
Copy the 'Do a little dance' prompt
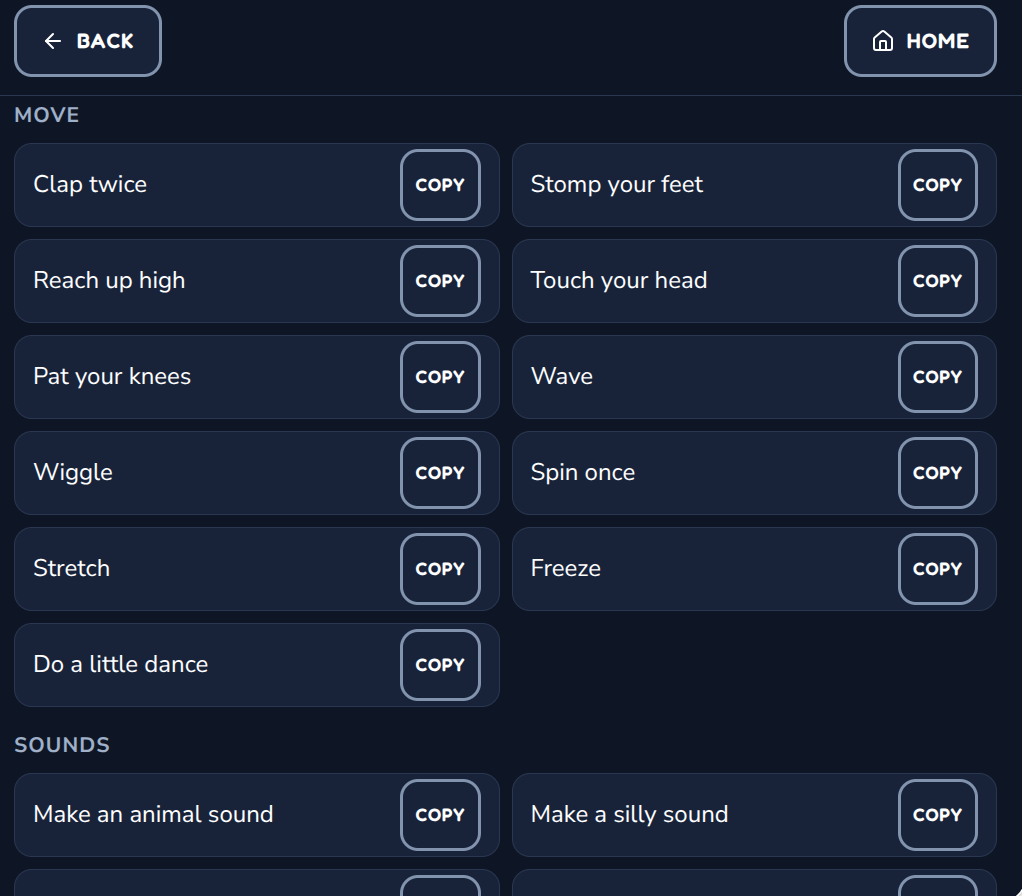pos(440,665)
